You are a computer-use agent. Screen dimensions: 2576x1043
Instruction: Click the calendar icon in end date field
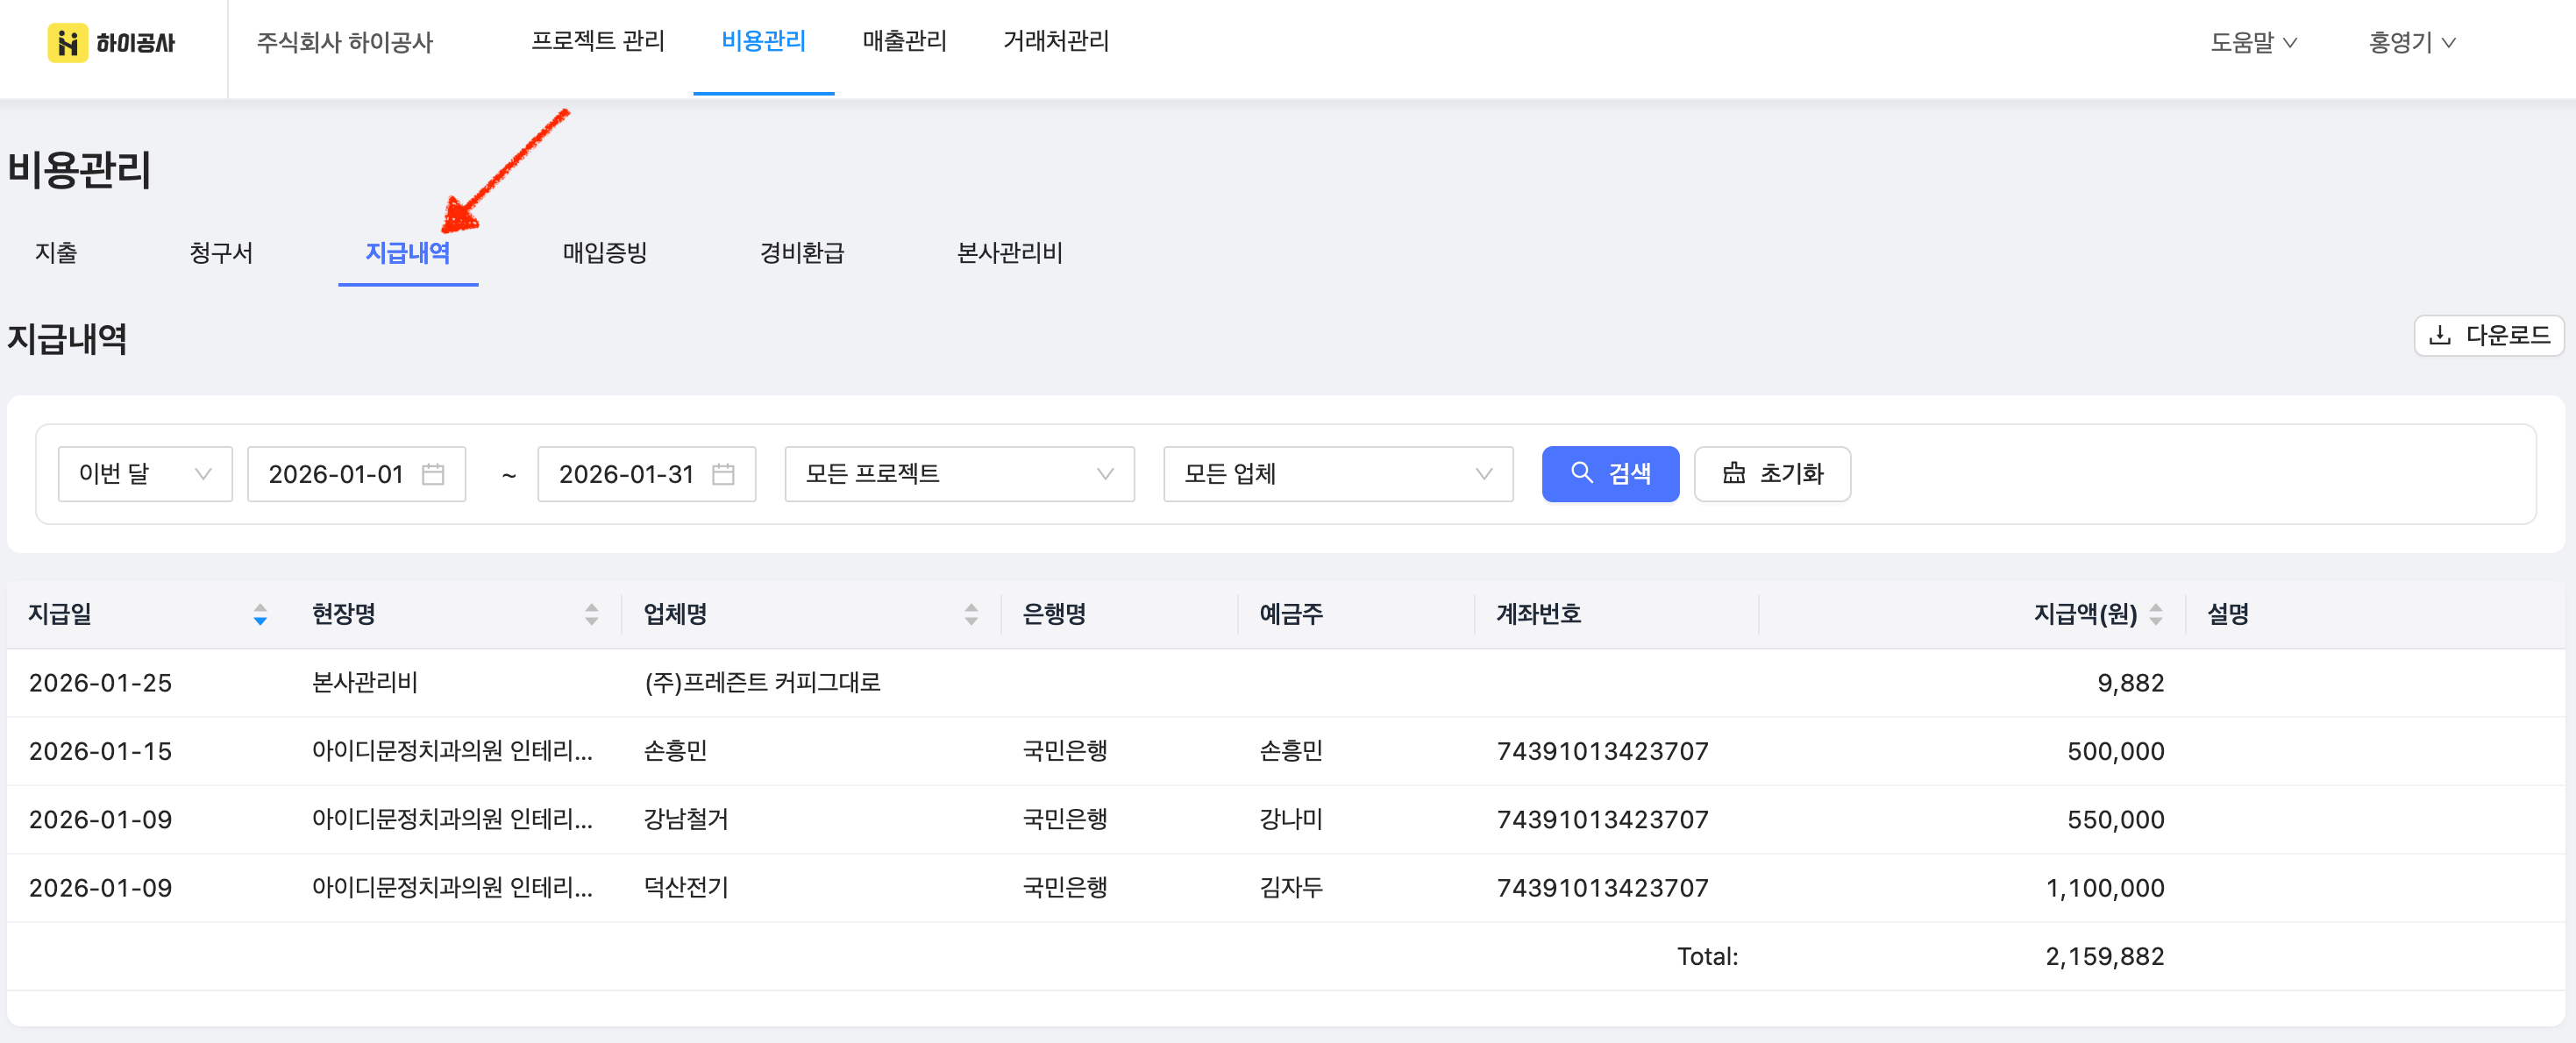click(723, 474)
